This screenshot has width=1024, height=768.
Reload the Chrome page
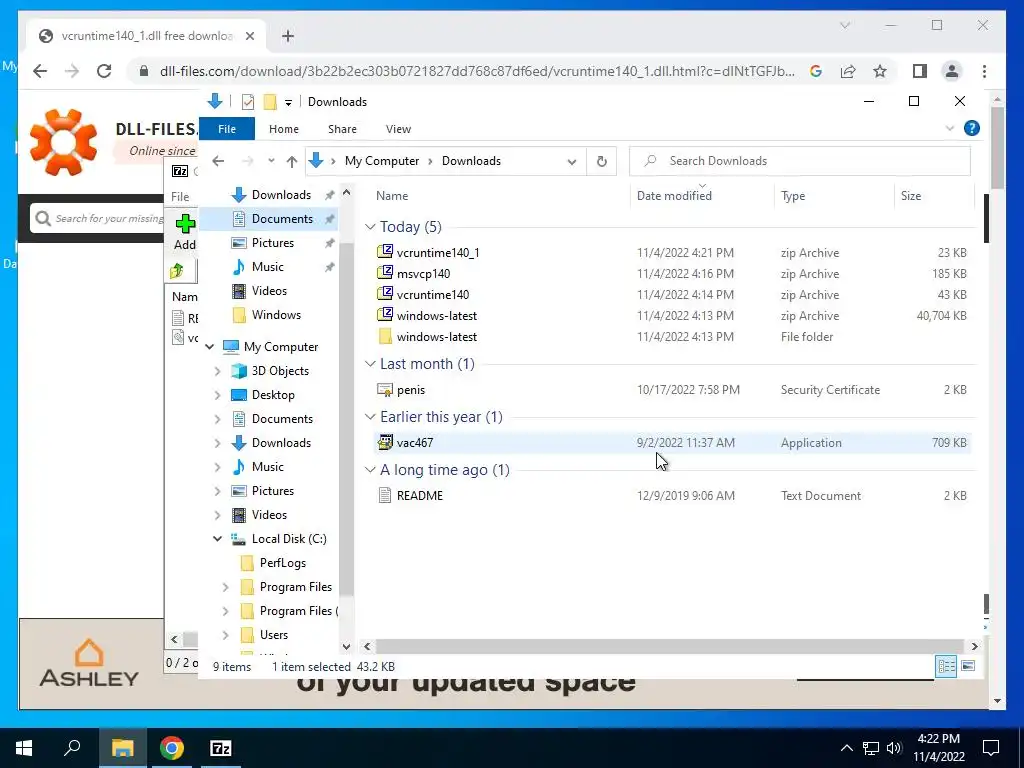click(104, 71)
